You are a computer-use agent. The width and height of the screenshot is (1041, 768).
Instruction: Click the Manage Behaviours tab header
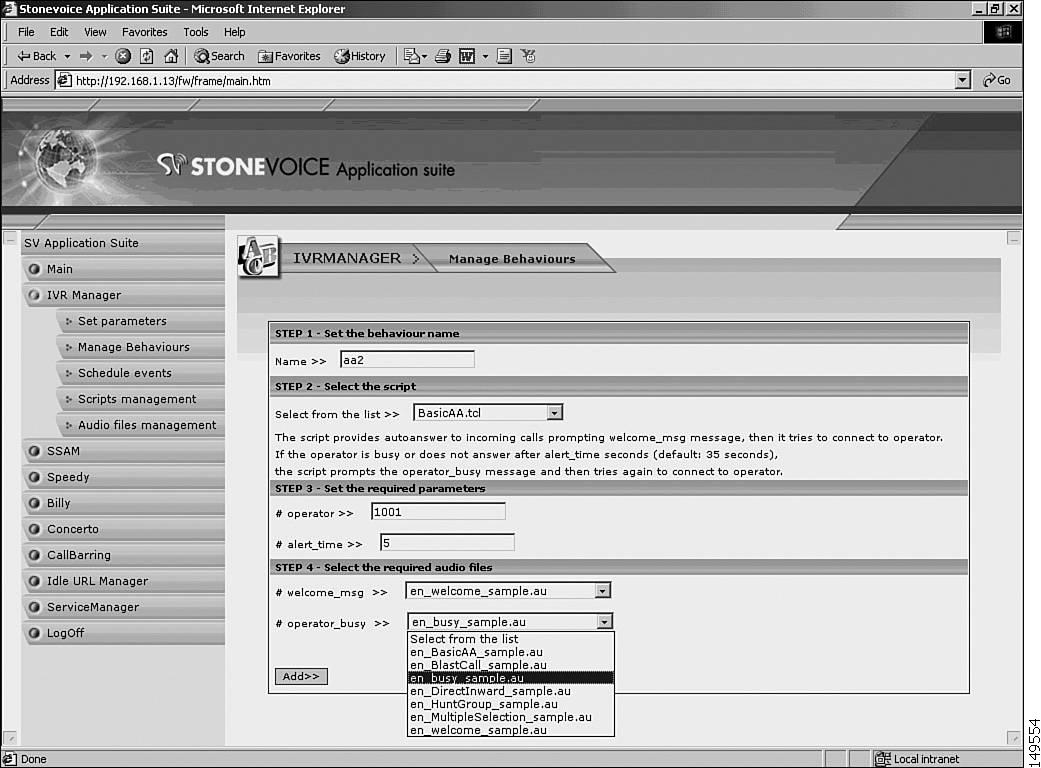[x=512, y=259]
